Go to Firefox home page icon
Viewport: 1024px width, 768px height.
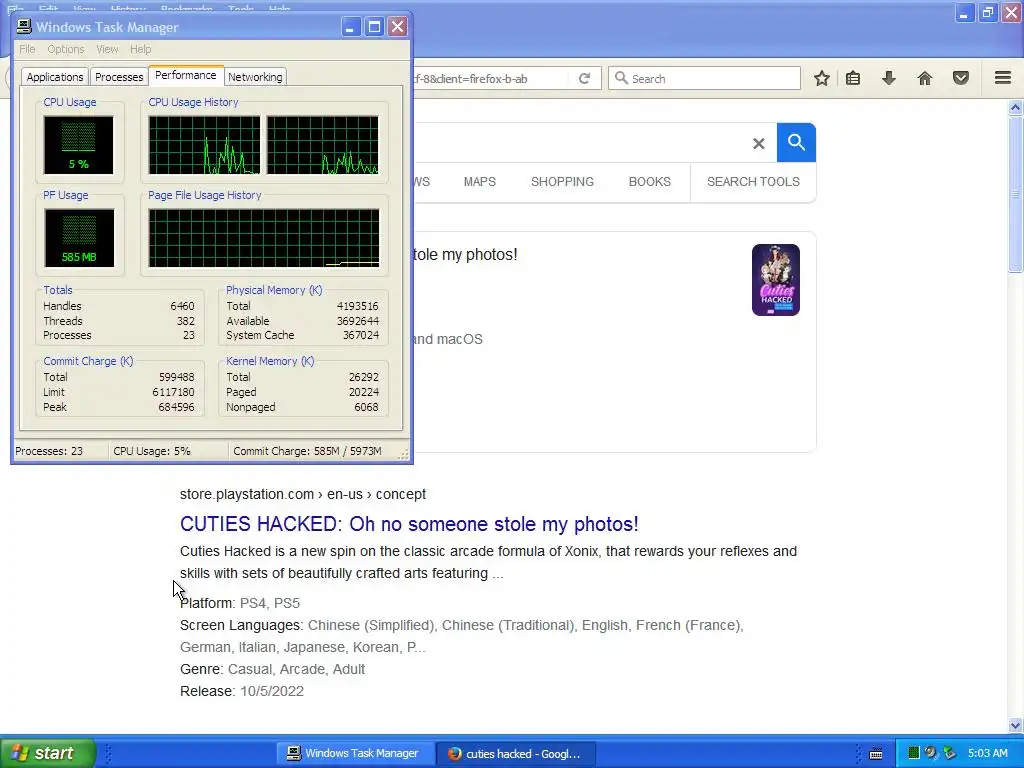[925, 78]
